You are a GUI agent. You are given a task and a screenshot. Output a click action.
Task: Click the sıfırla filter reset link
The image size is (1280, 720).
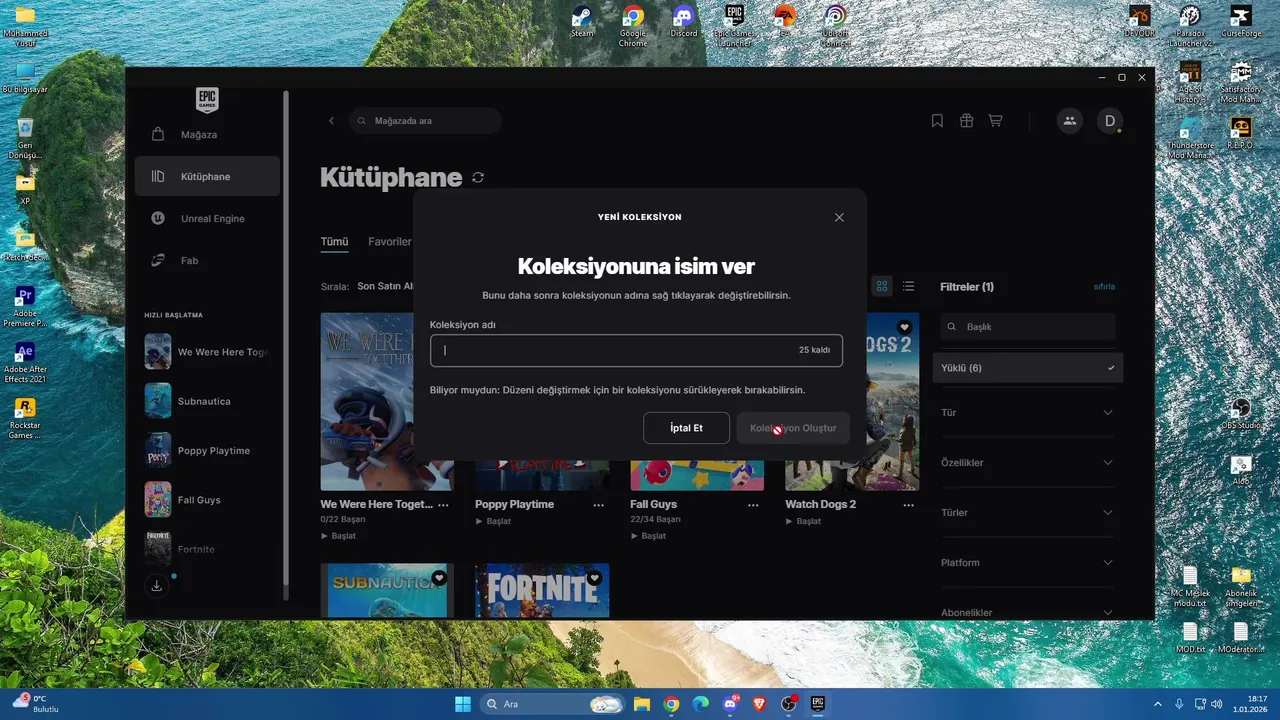(1104, 287)
